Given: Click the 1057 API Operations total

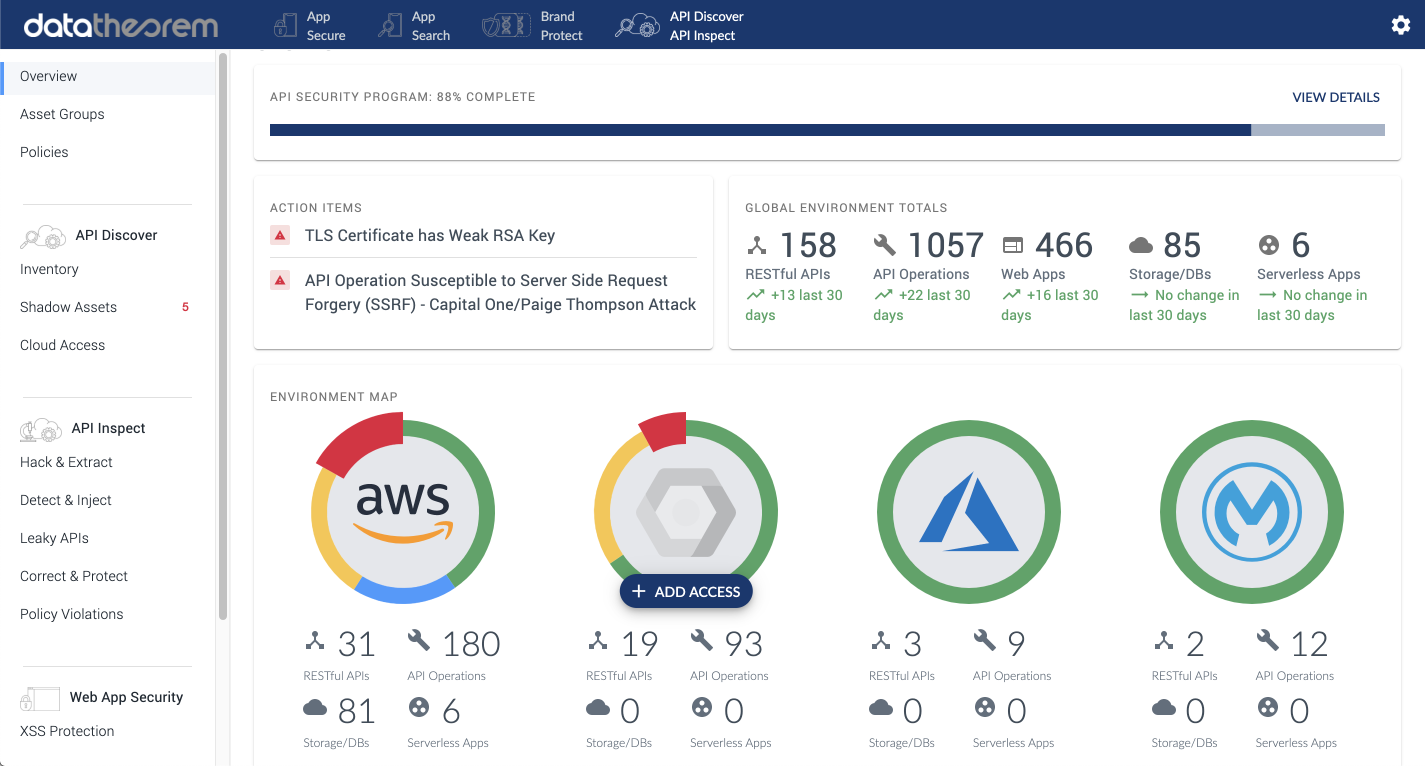Looking at the screenshot, I should [x=945, y=245].
